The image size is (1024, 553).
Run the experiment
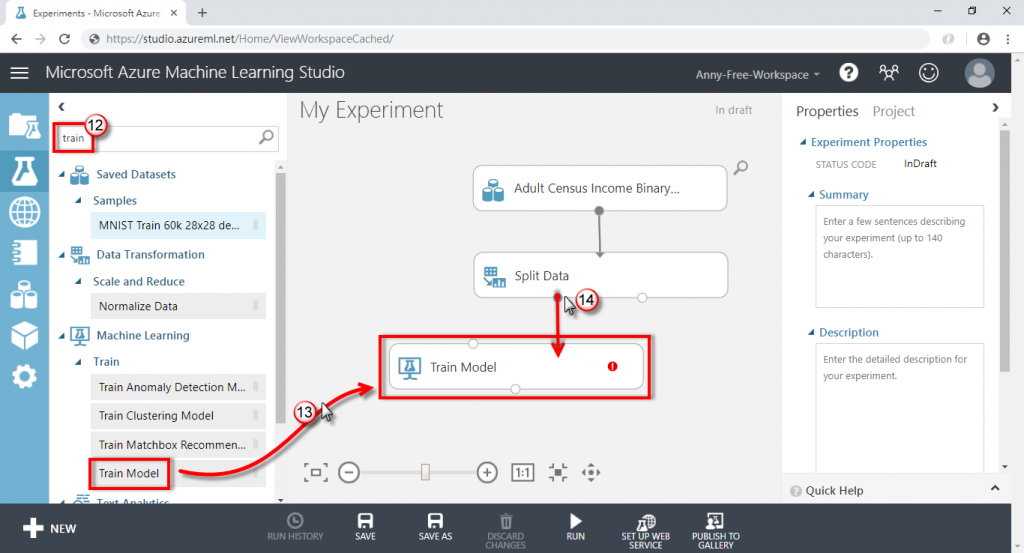click(575, 527)
